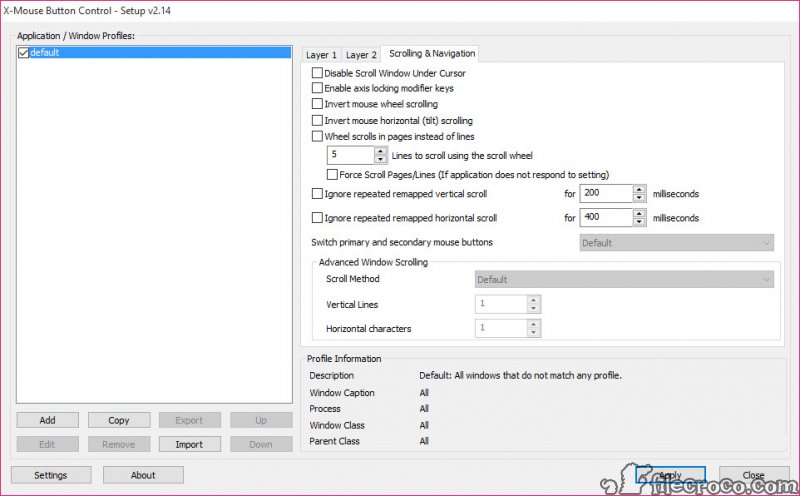Viewport: 800px width, 496px height.
Task: Click the 400 milliseconds field
Action: tap(607, 217)
